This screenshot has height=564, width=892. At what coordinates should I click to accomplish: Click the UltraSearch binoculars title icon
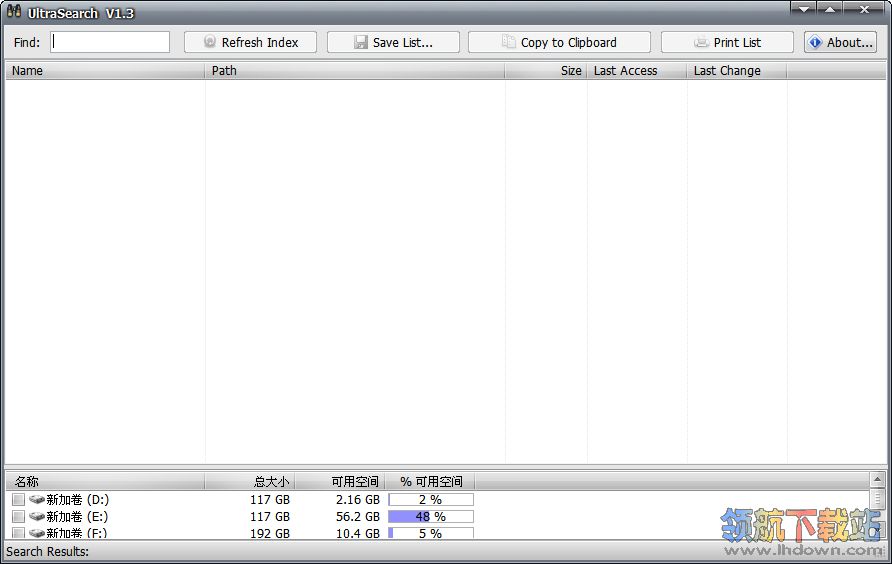(14, 11)
